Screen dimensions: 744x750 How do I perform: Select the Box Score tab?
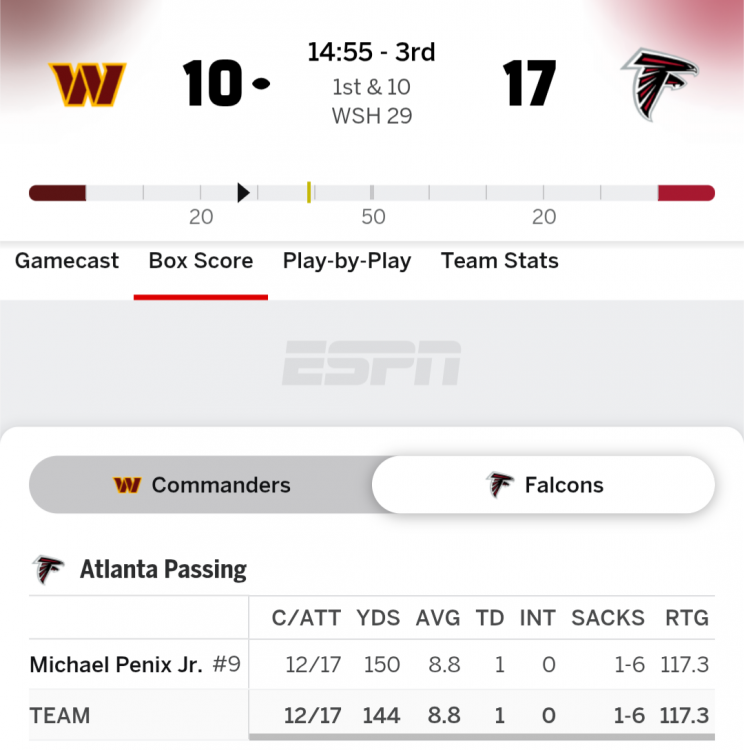point(201,261)
